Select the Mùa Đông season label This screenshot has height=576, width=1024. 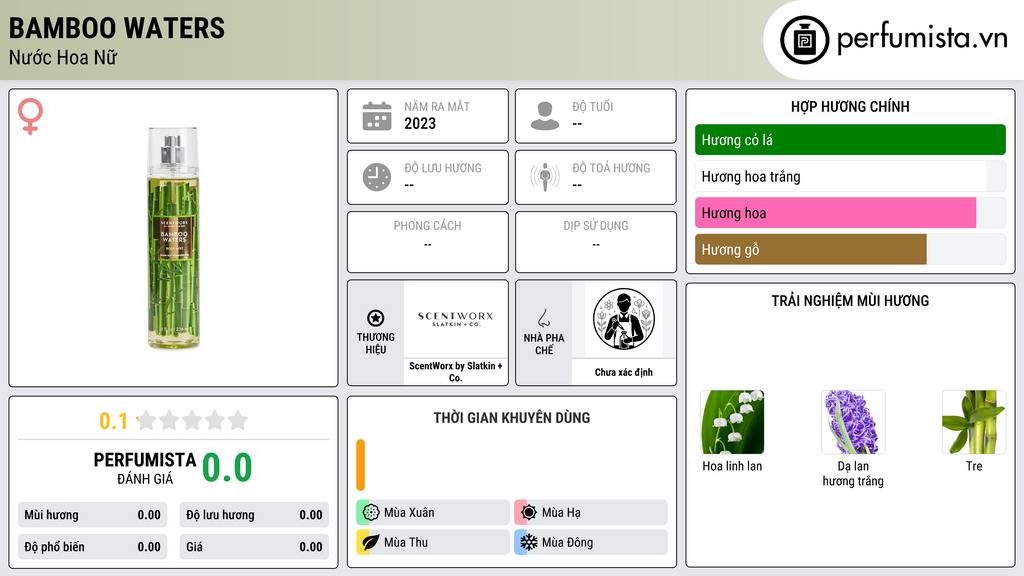click(x=568, y=542)
